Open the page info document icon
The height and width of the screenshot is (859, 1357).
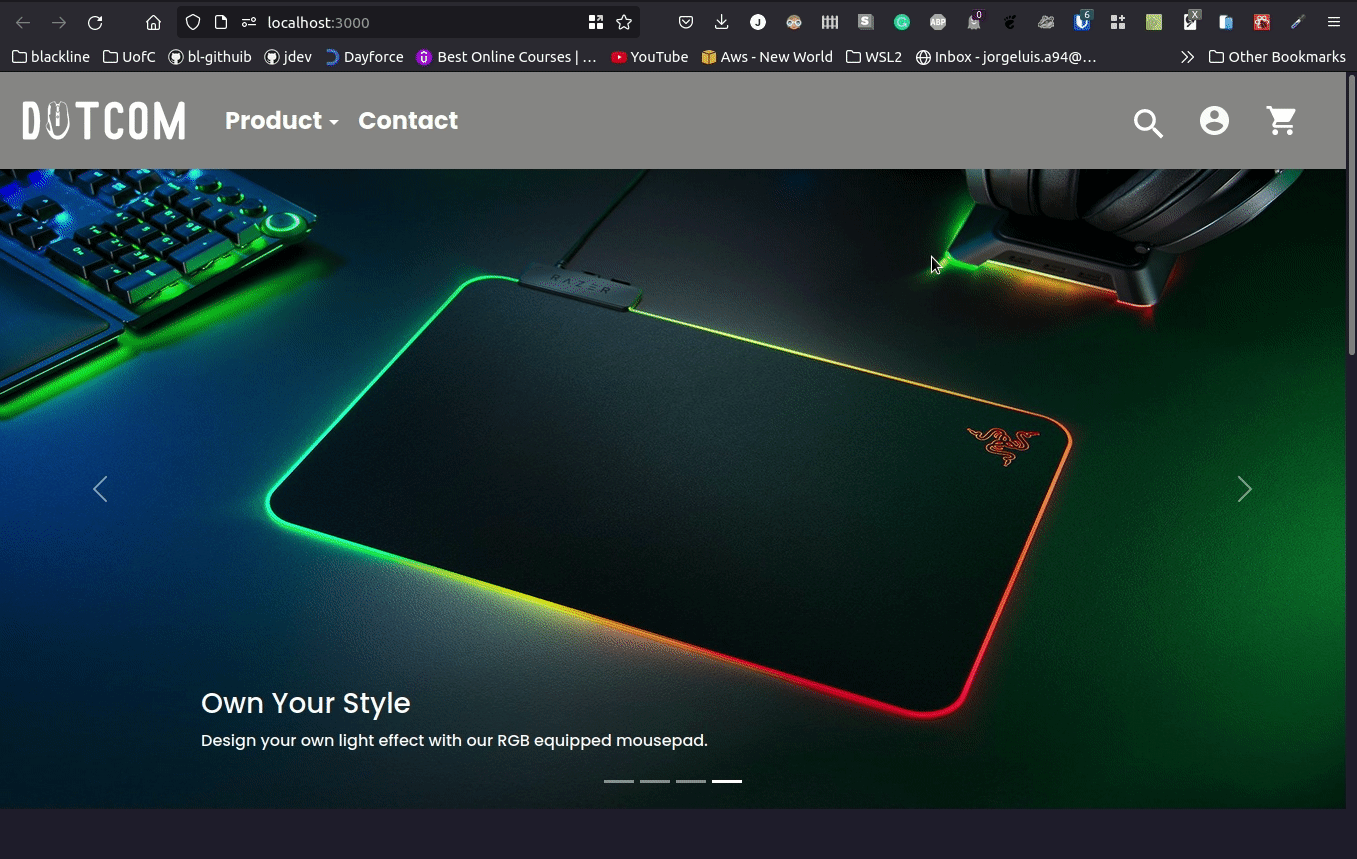click(221, 22)
